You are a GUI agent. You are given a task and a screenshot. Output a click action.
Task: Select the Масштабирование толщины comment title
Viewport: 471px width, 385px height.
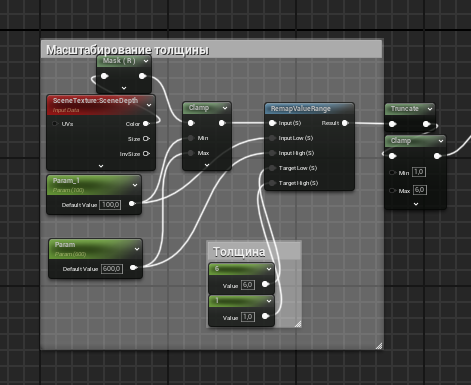coord(128,50)
